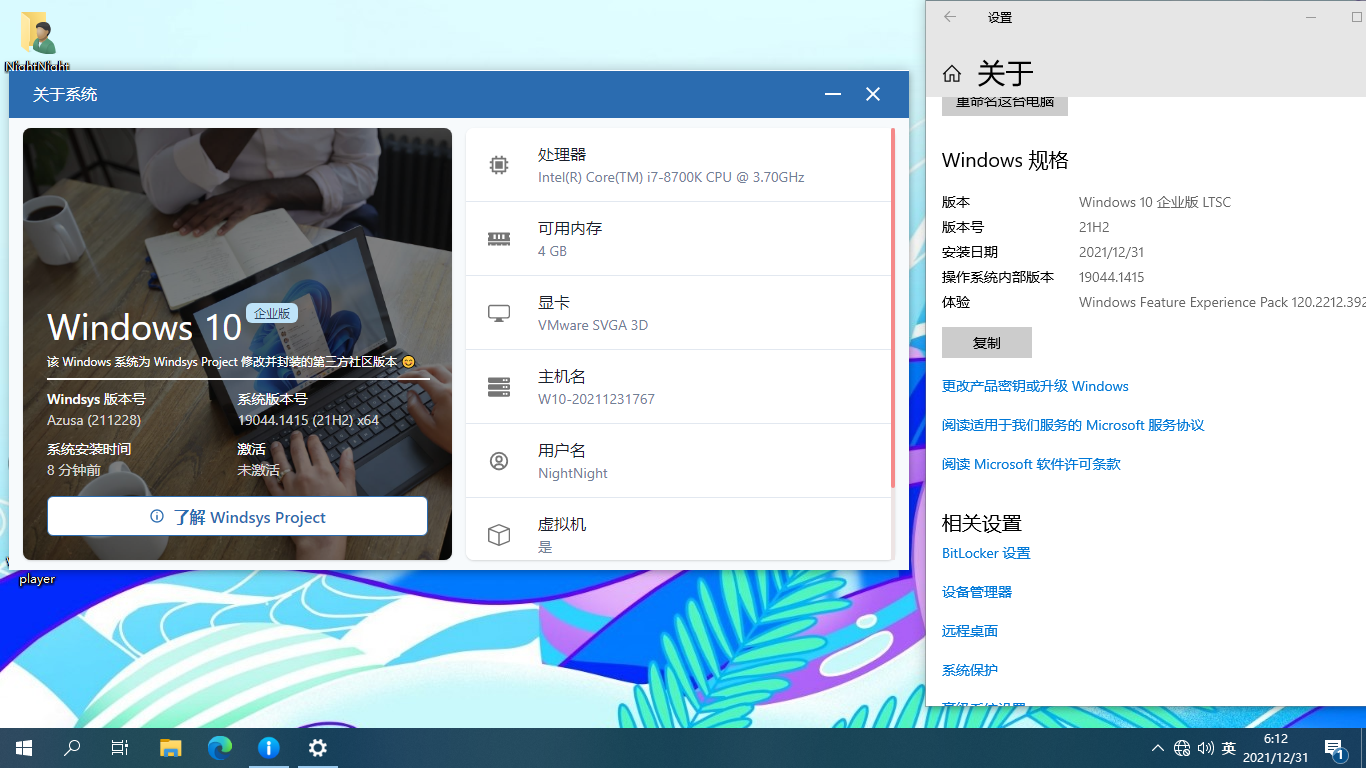Click the 远程桌面 link
Screen dimensions: 1366x768
pyautogui.click(x=970, y=631)
